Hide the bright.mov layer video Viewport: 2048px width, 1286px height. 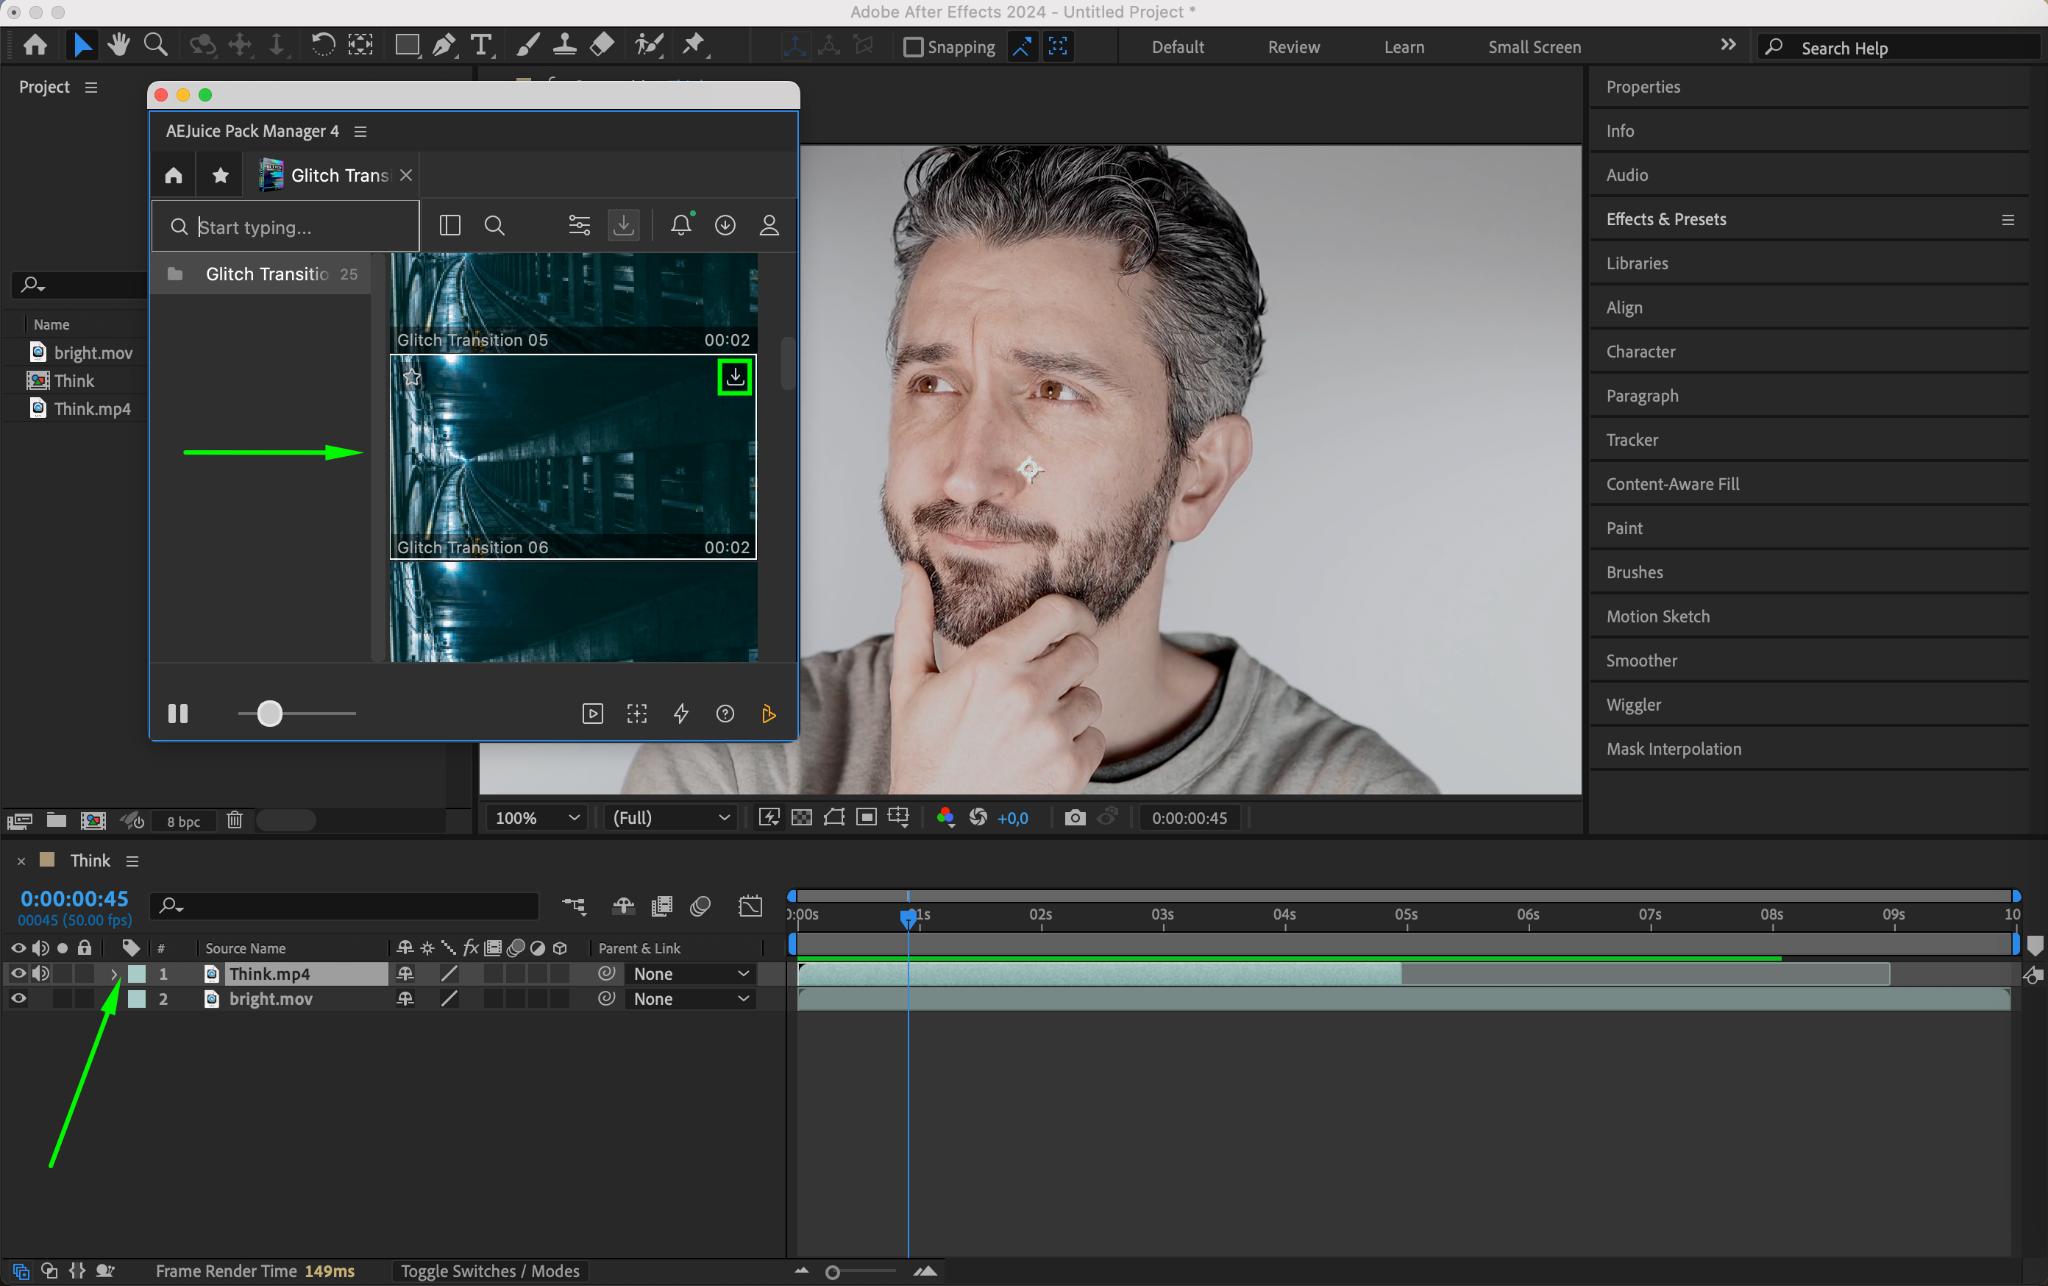[x=18, y=999]
